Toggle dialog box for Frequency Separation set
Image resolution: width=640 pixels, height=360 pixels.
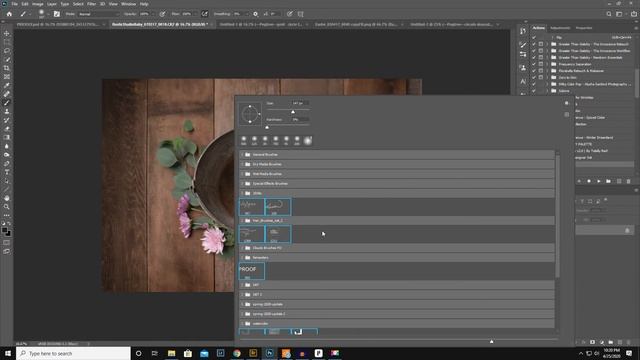coord(541,64)
